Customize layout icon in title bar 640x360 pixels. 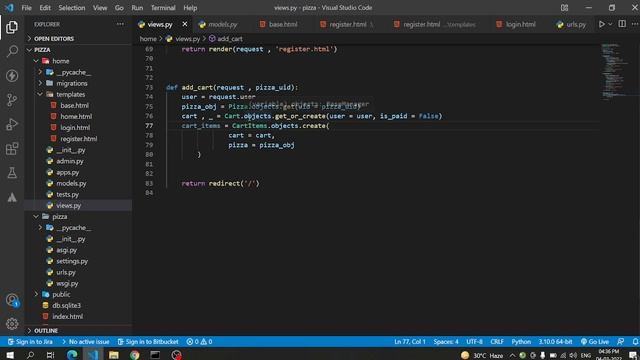[x=564, y=8]
